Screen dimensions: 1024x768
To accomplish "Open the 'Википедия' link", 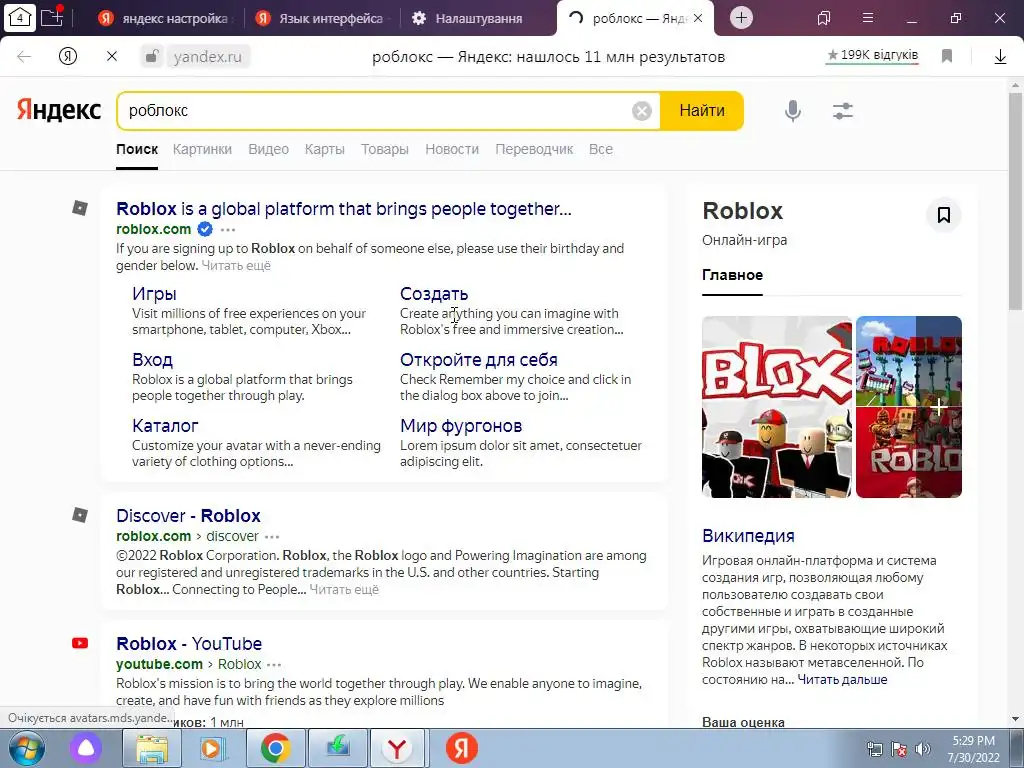I will pos(748,536).
